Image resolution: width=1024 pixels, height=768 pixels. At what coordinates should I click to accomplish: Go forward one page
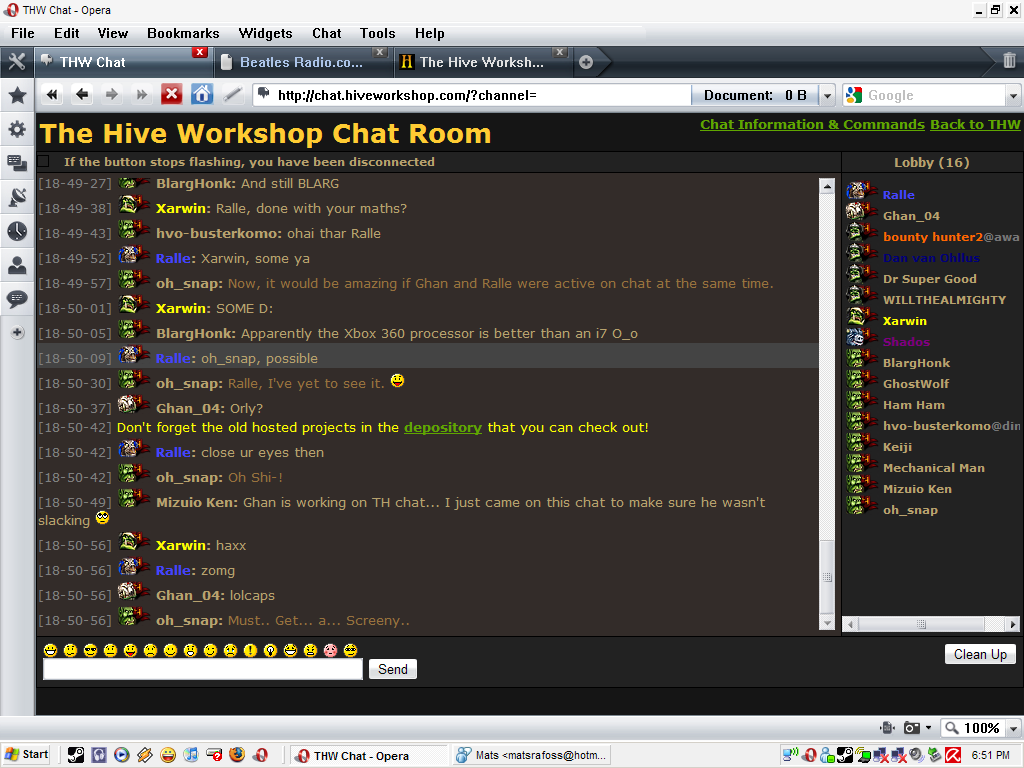[112, 95]
